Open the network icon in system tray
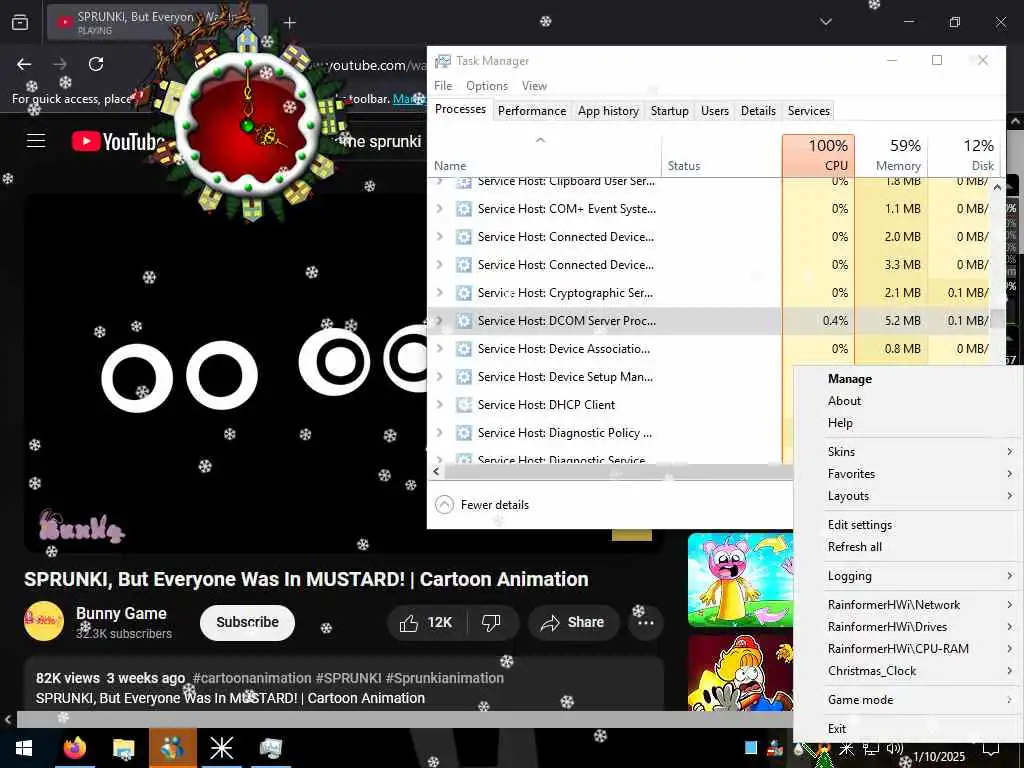The image size is (1024, 768). (871, 748)
